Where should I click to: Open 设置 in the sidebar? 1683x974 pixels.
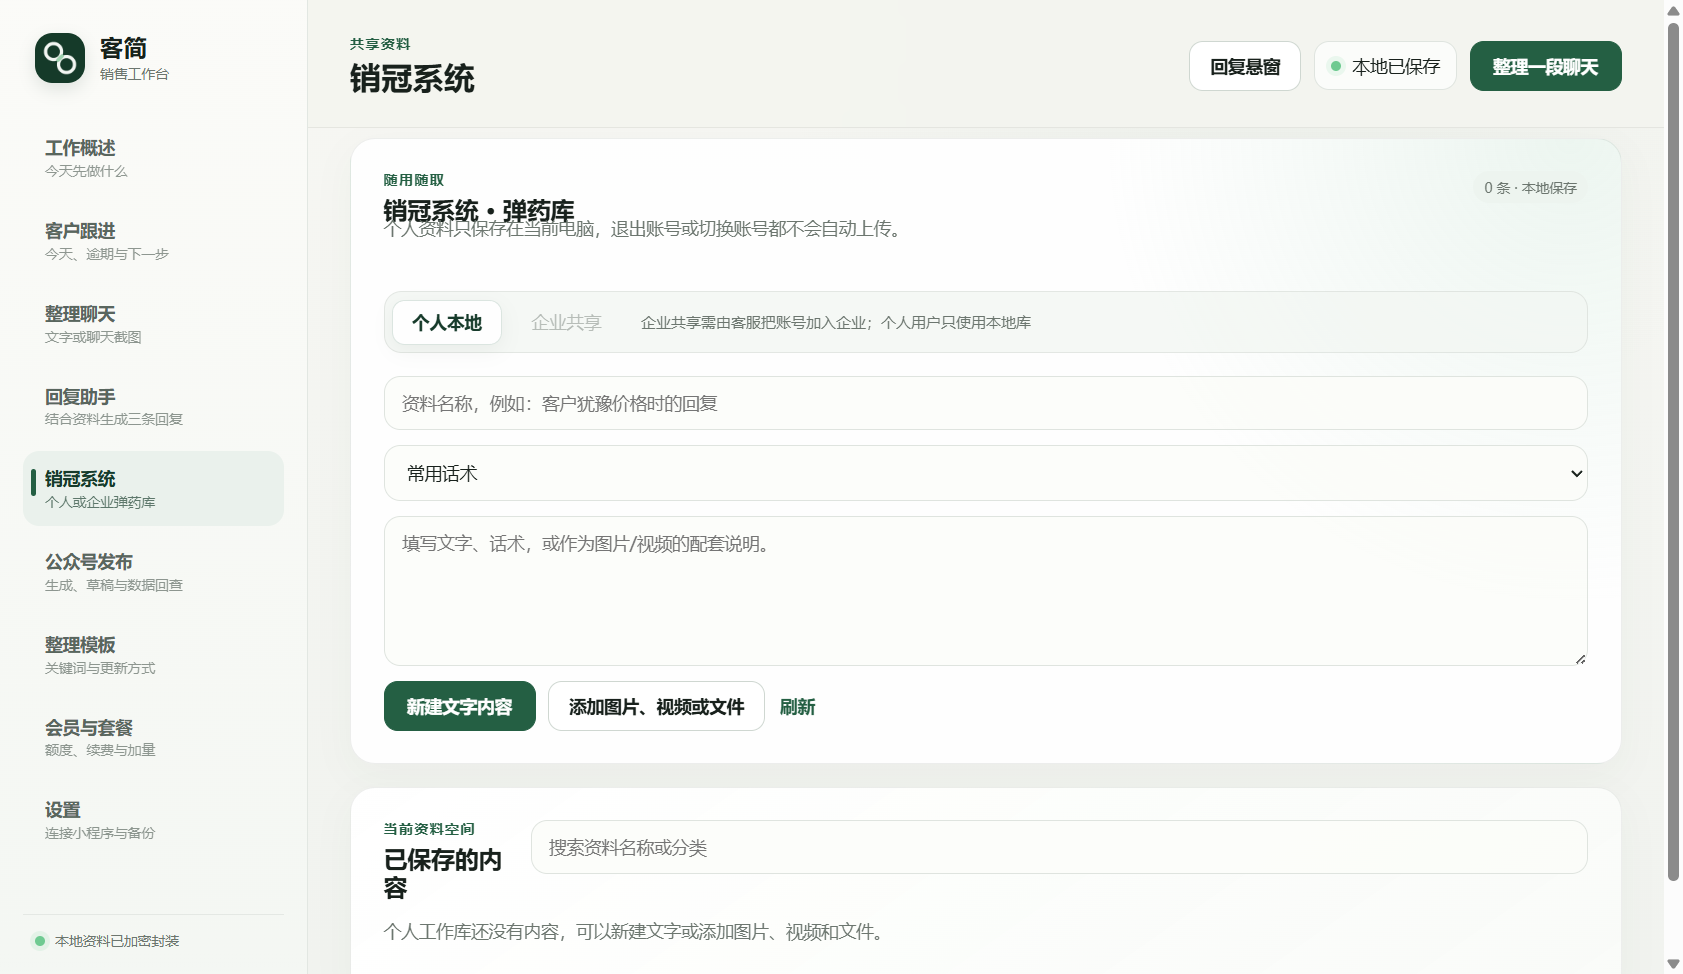click(x=153, y=820)
